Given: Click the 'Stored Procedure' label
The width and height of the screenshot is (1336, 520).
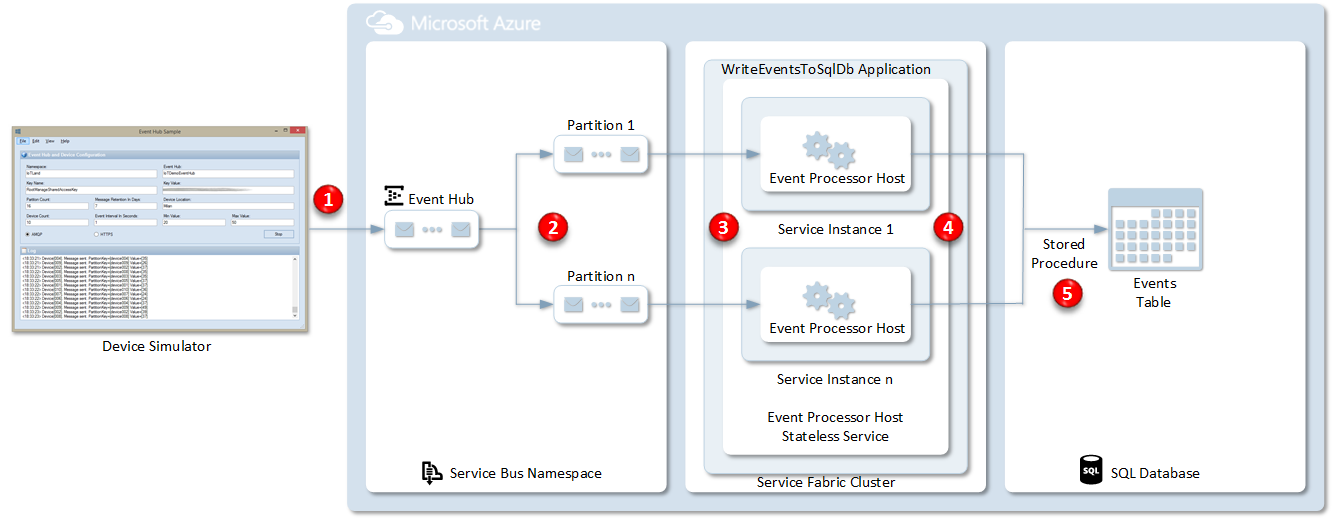Looking at the screenshot, I should [x=1064, y=254].
